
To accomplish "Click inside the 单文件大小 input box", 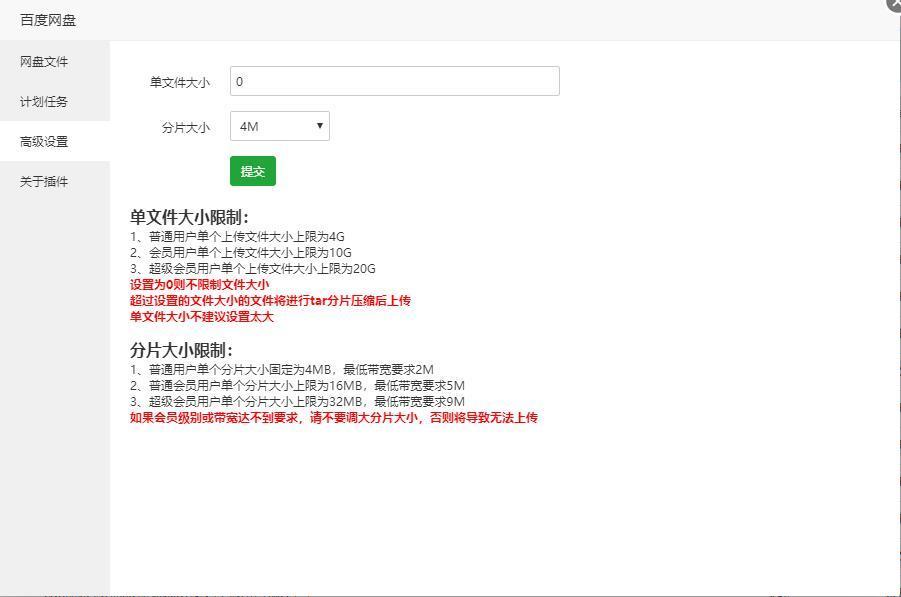I will (394, 80).
